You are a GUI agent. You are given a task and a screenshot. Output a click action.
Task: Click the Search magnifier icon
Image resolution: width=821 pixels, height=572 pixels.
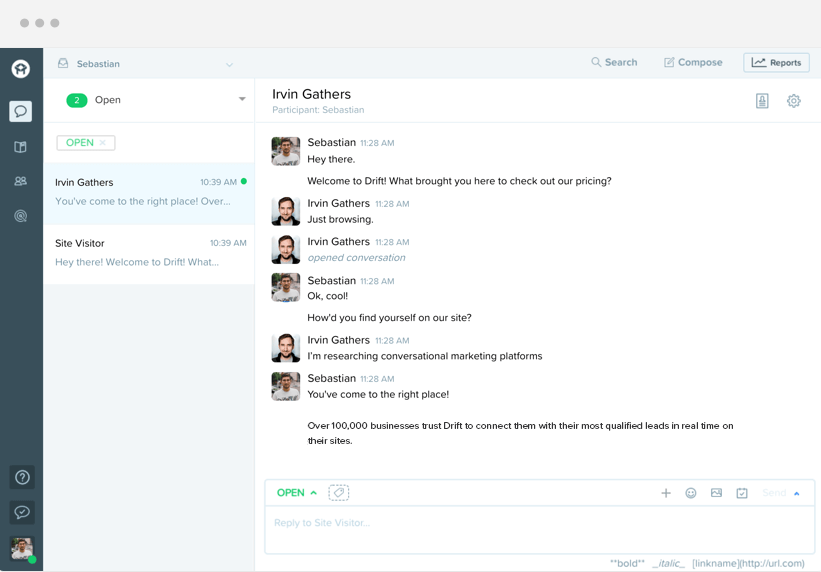point(596,62)
